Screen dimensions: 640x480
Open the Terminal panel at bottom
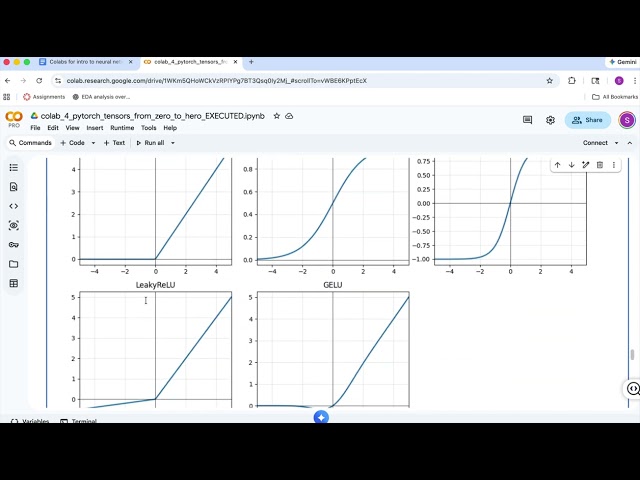coord(78,420)
